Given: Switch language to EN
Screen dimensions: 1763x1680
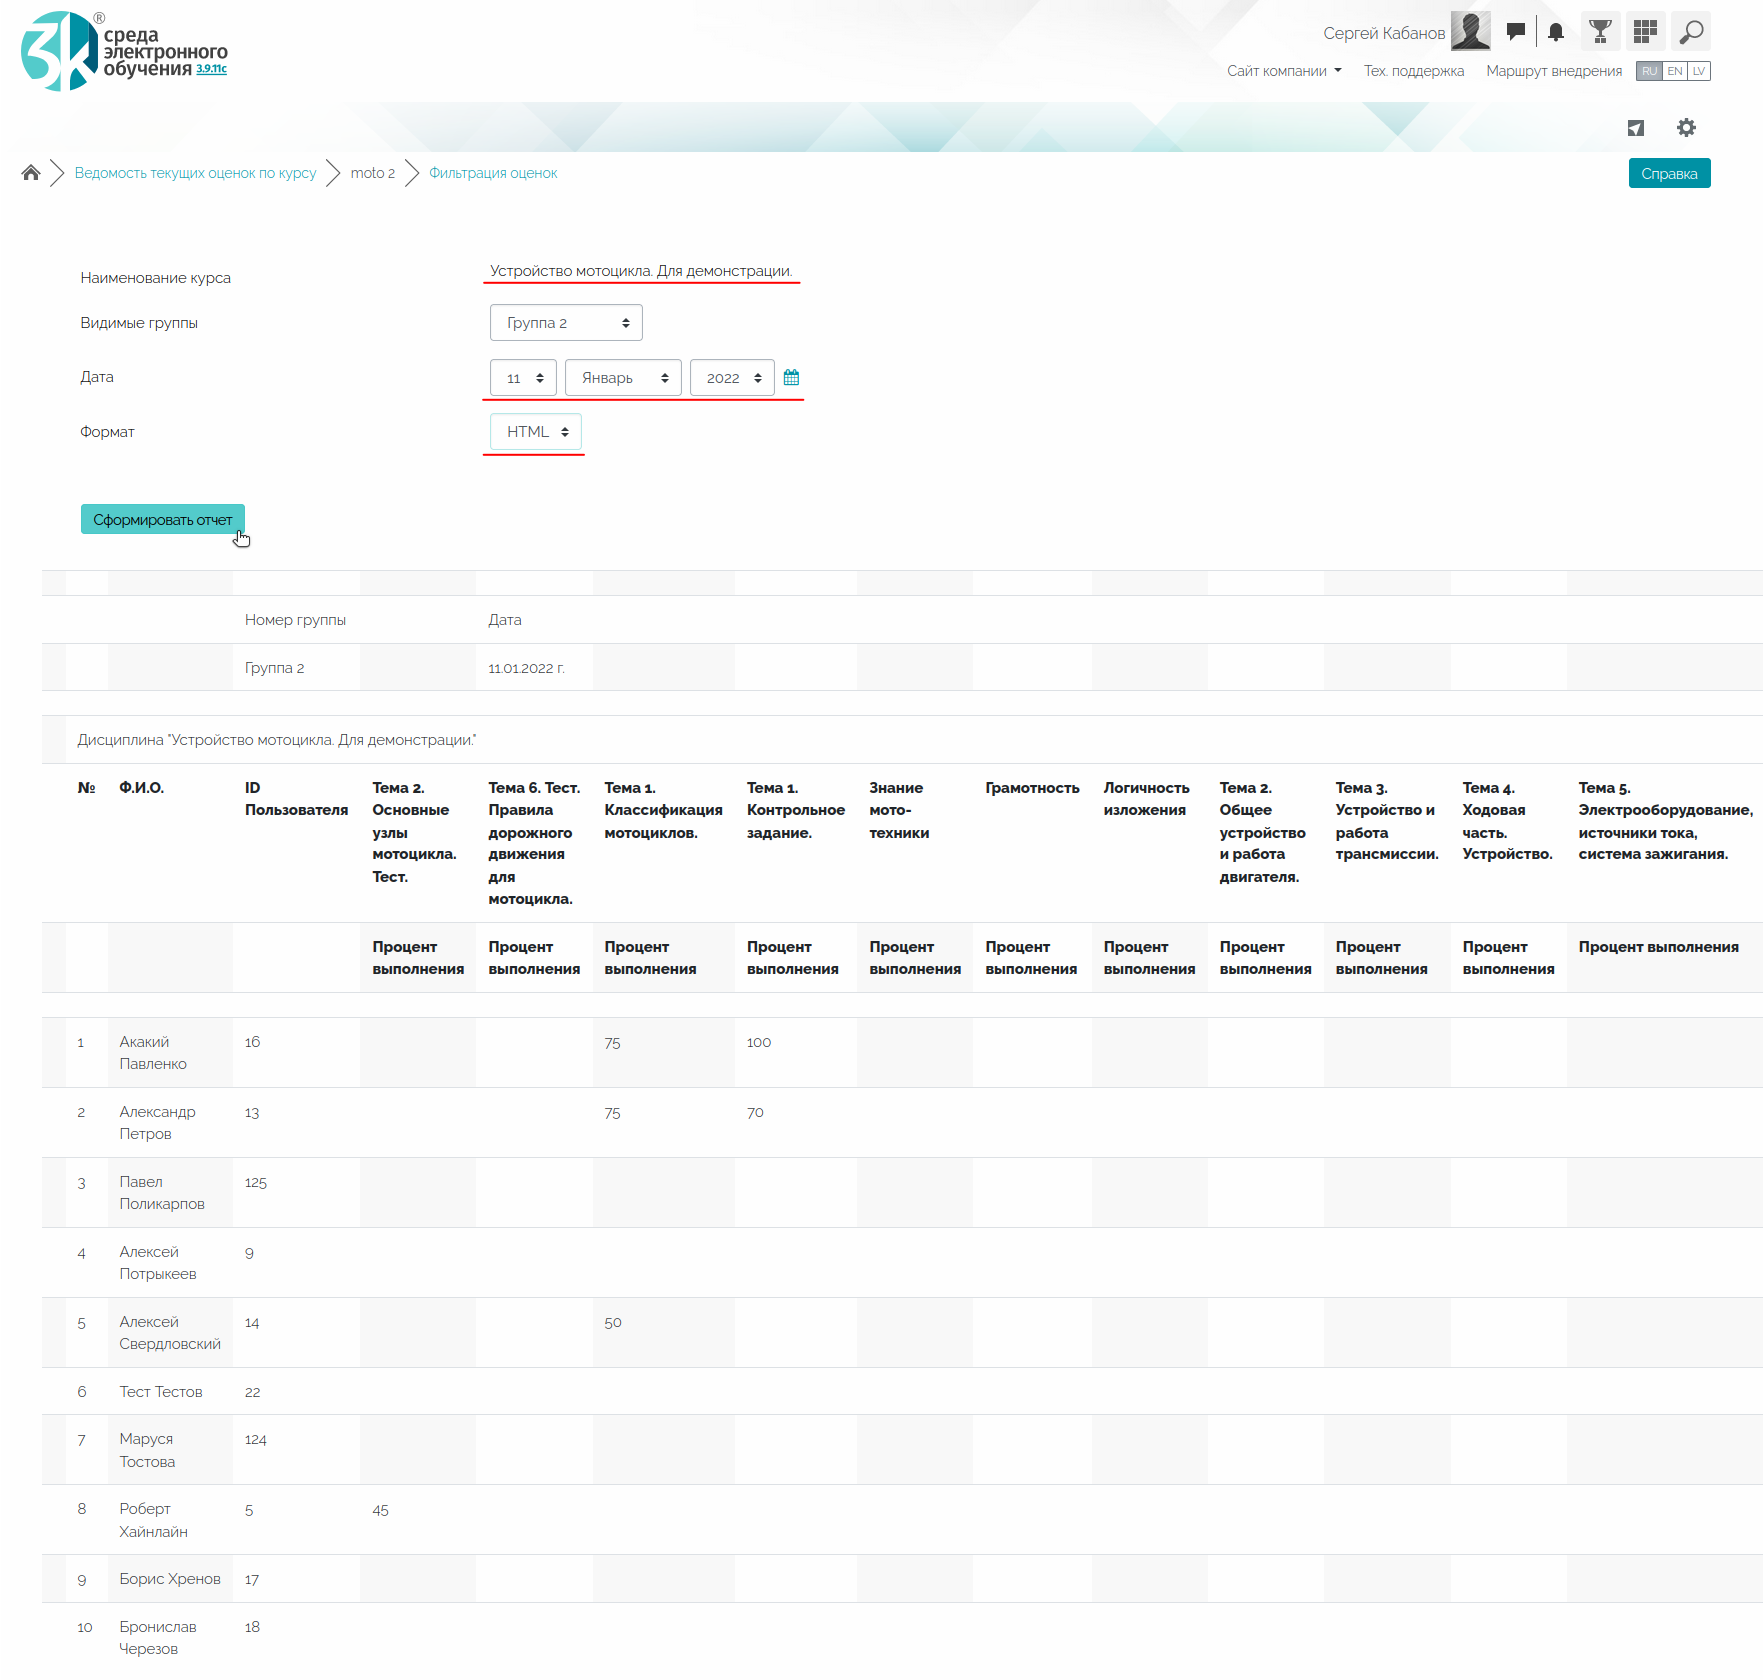Looking at the screenshot, I should click(x=1674, y=71).
